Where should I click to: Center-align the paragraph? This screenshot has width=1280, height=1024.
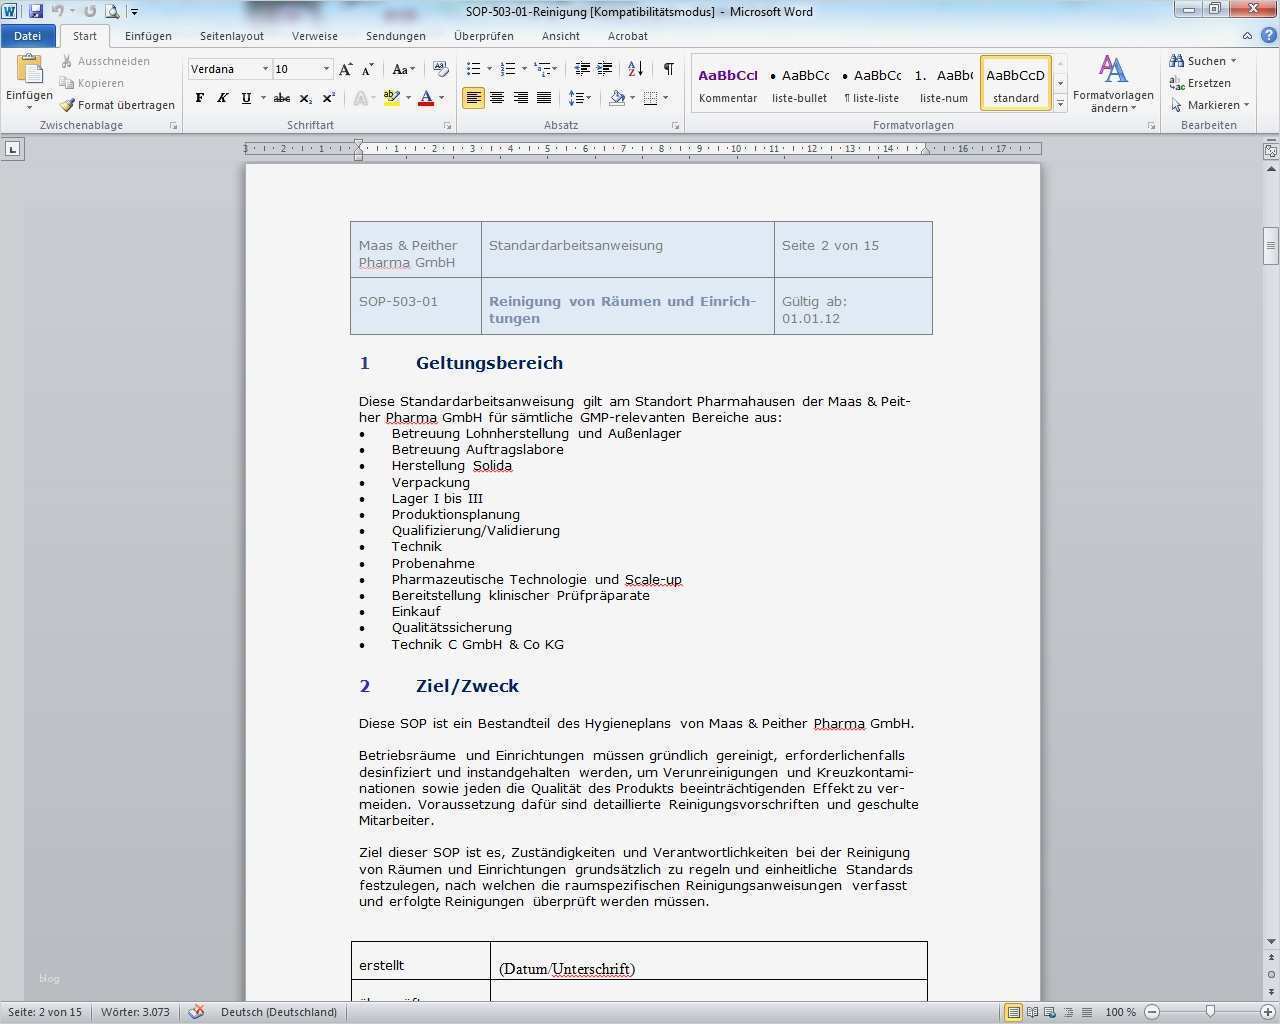497,98
